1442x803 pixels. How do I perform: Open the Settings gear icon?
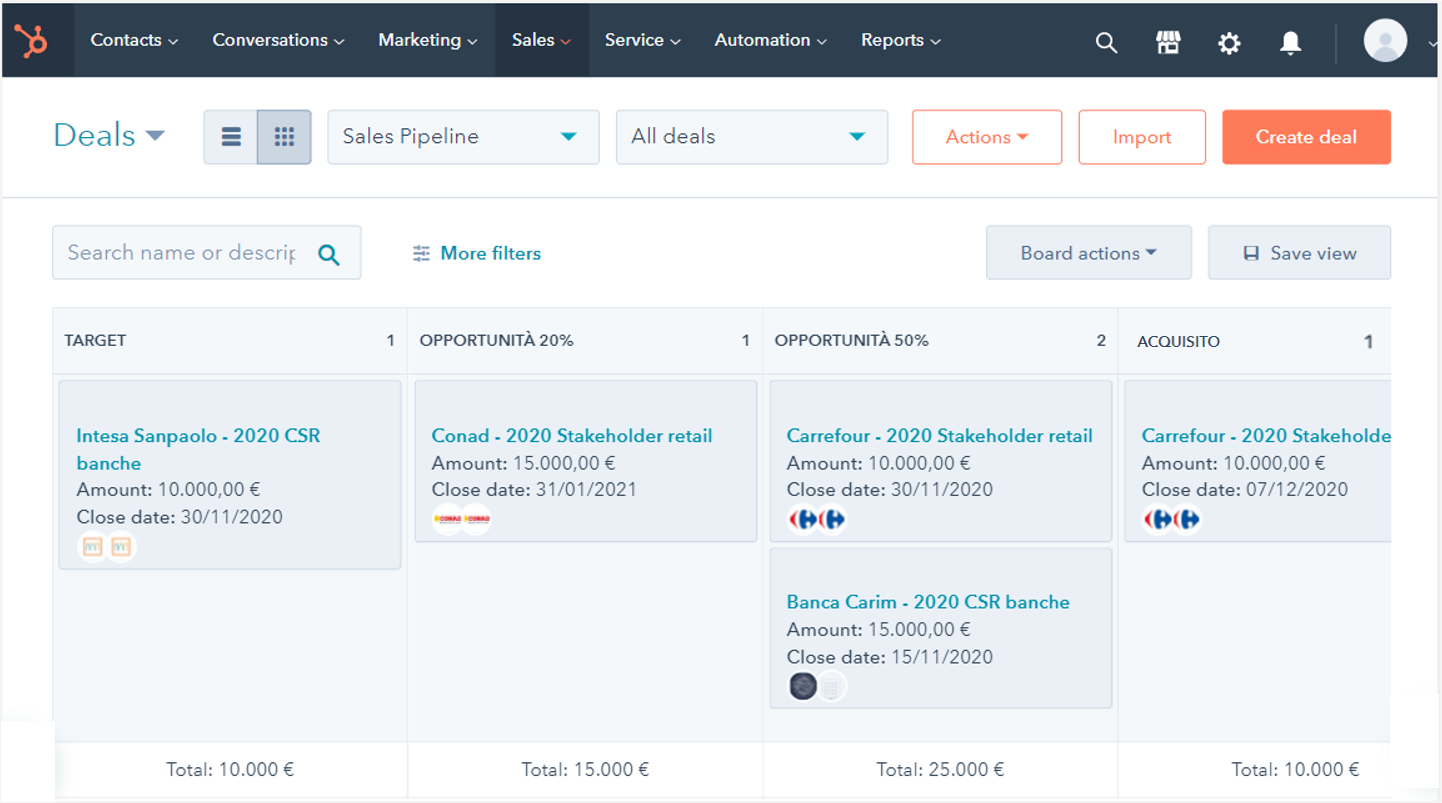point(1229,43)
